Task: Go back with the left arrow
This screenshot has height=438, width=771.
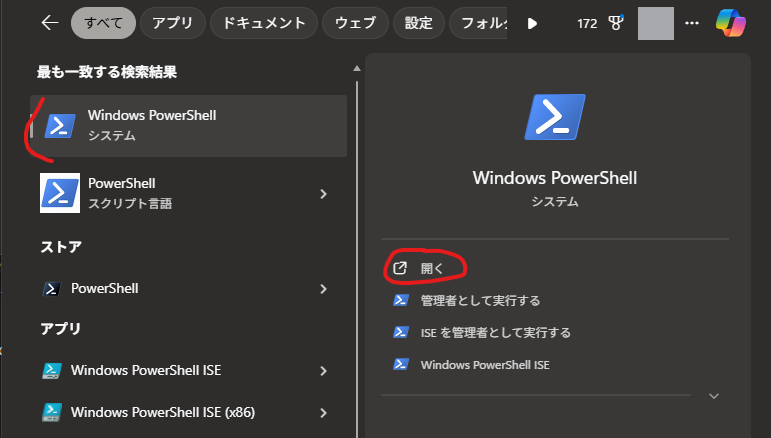Action: click(50, 23)
